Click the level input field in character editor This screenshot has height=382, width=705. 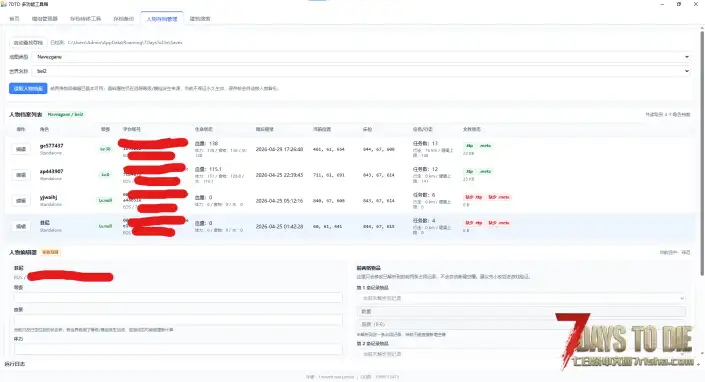[178, 298]
